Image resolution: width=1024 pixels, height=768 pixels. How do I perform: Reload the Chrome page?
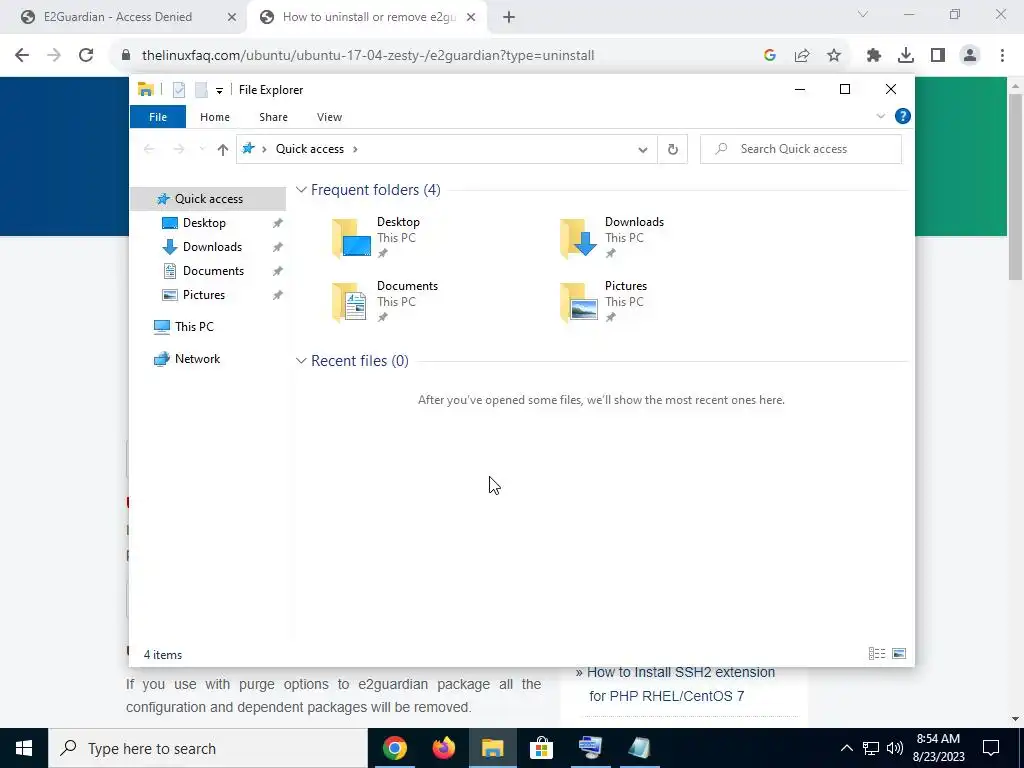86,56
